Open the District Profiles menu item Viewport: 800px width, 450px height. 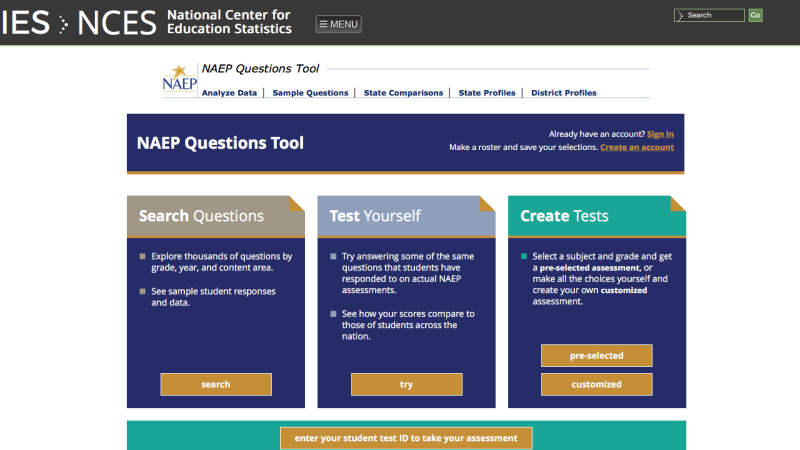point(564,93)
